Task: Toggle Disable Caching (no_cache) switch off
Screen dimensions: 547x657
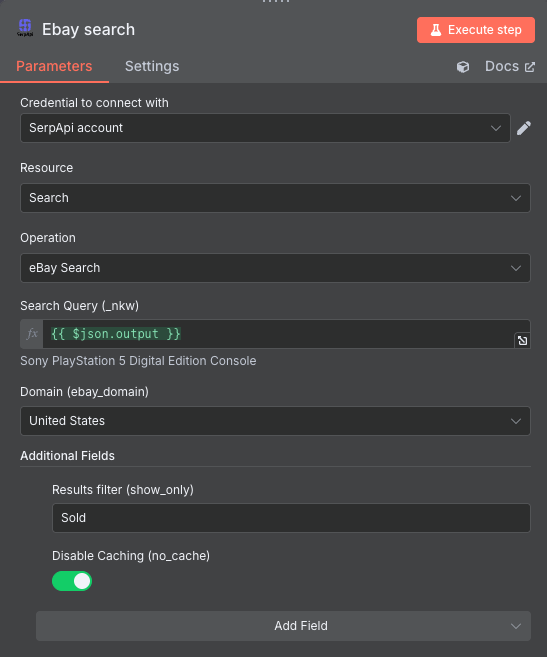Action: 72,581
